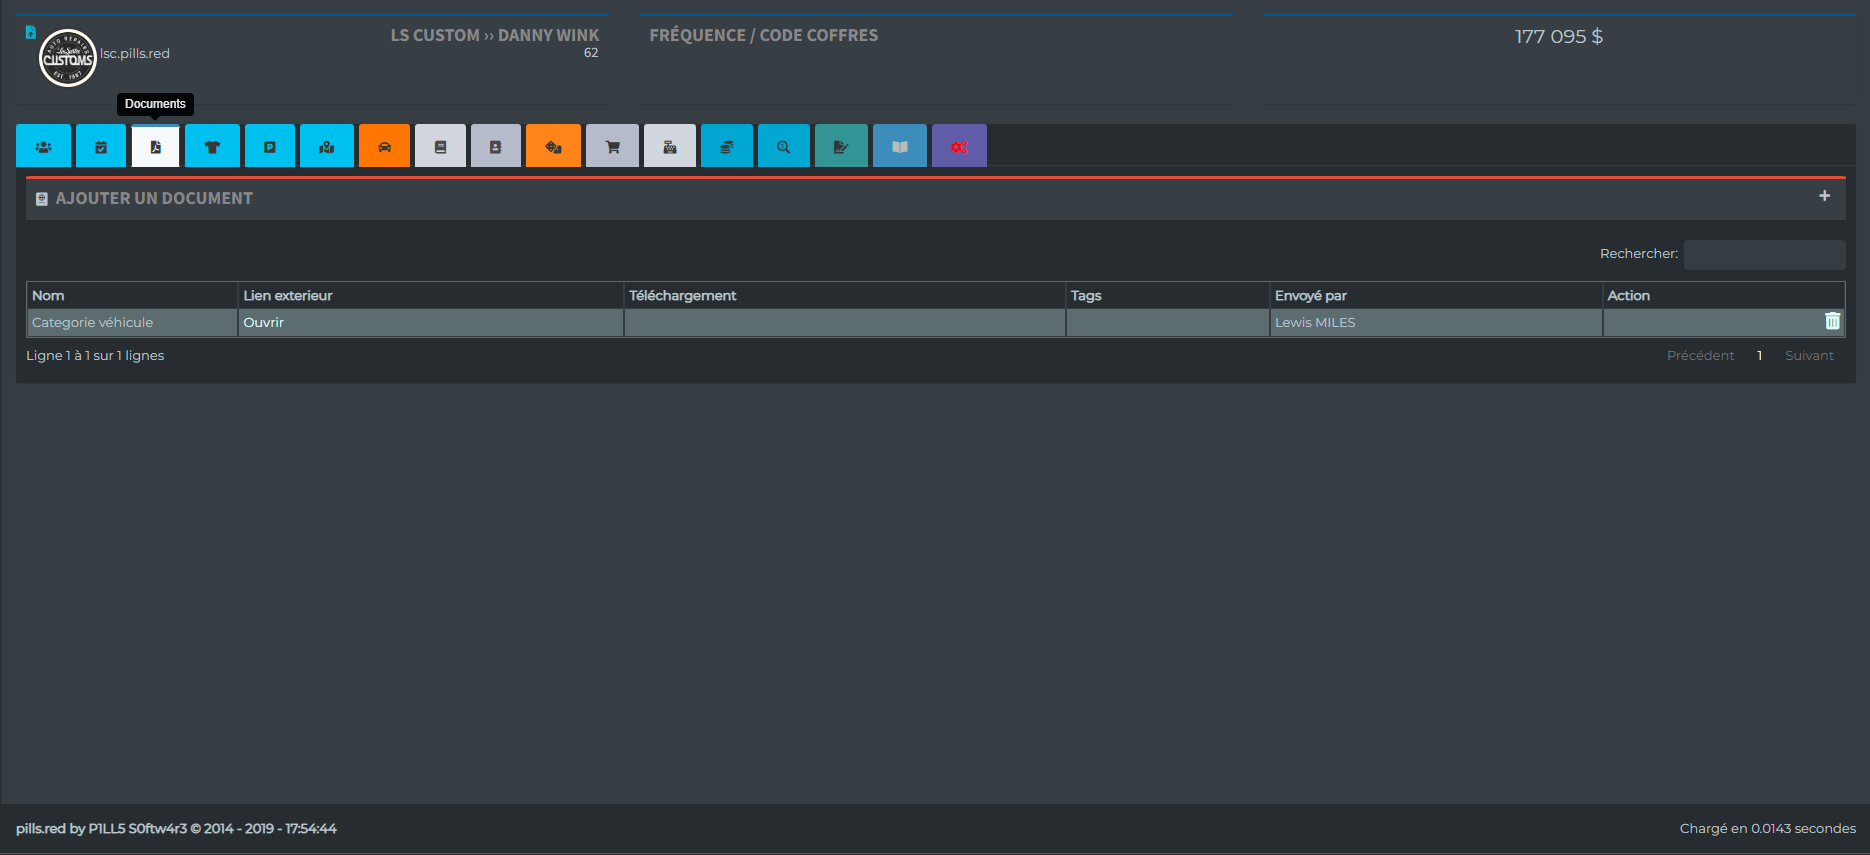
Task: Click the Categorie véhicule name cell
Action: point(132,322)
